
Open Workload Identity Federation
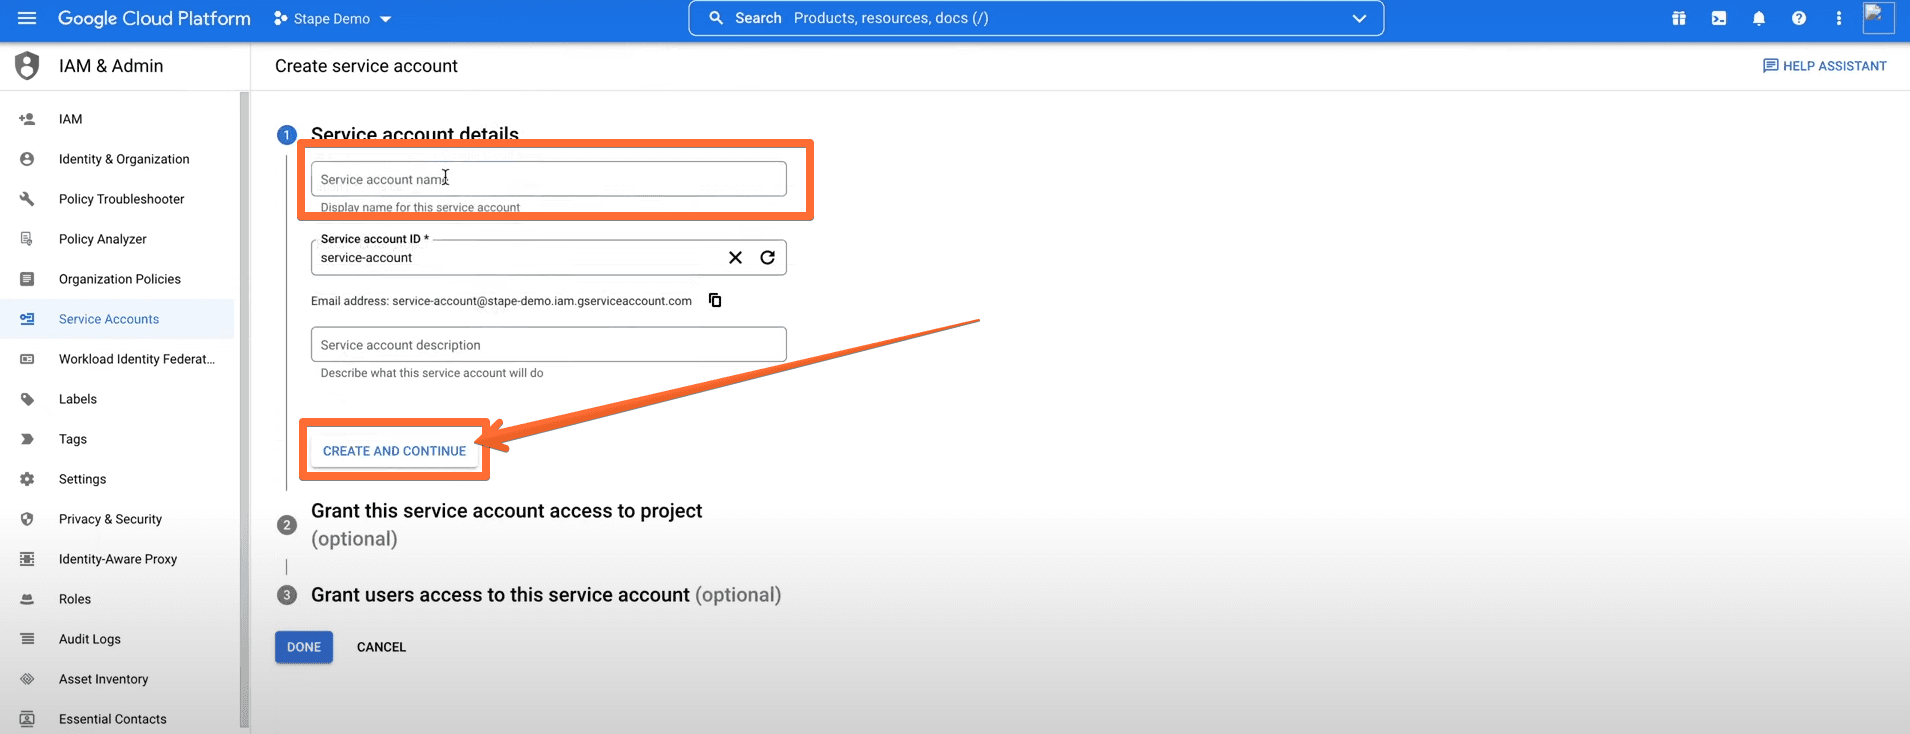[x=137, y=359]
